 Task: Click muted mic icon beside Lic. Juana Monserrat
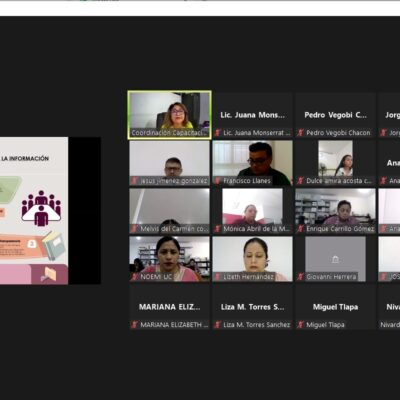[x=218, y=133]
